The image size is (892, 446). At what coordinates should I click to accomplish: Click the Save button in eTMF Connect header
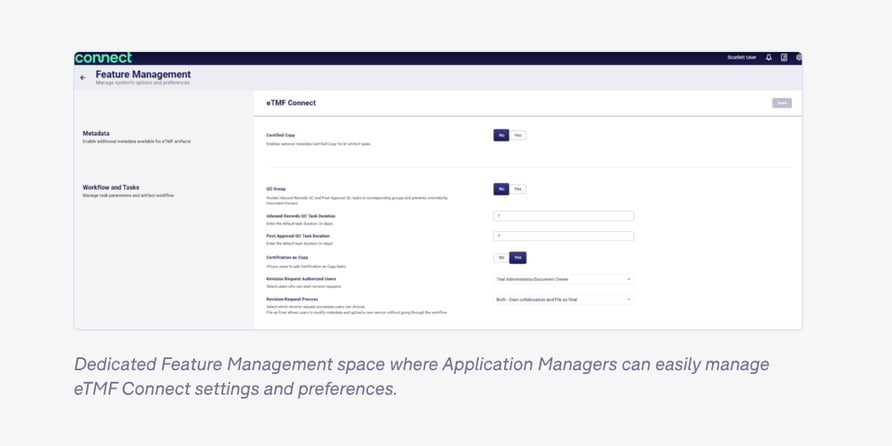782,103
